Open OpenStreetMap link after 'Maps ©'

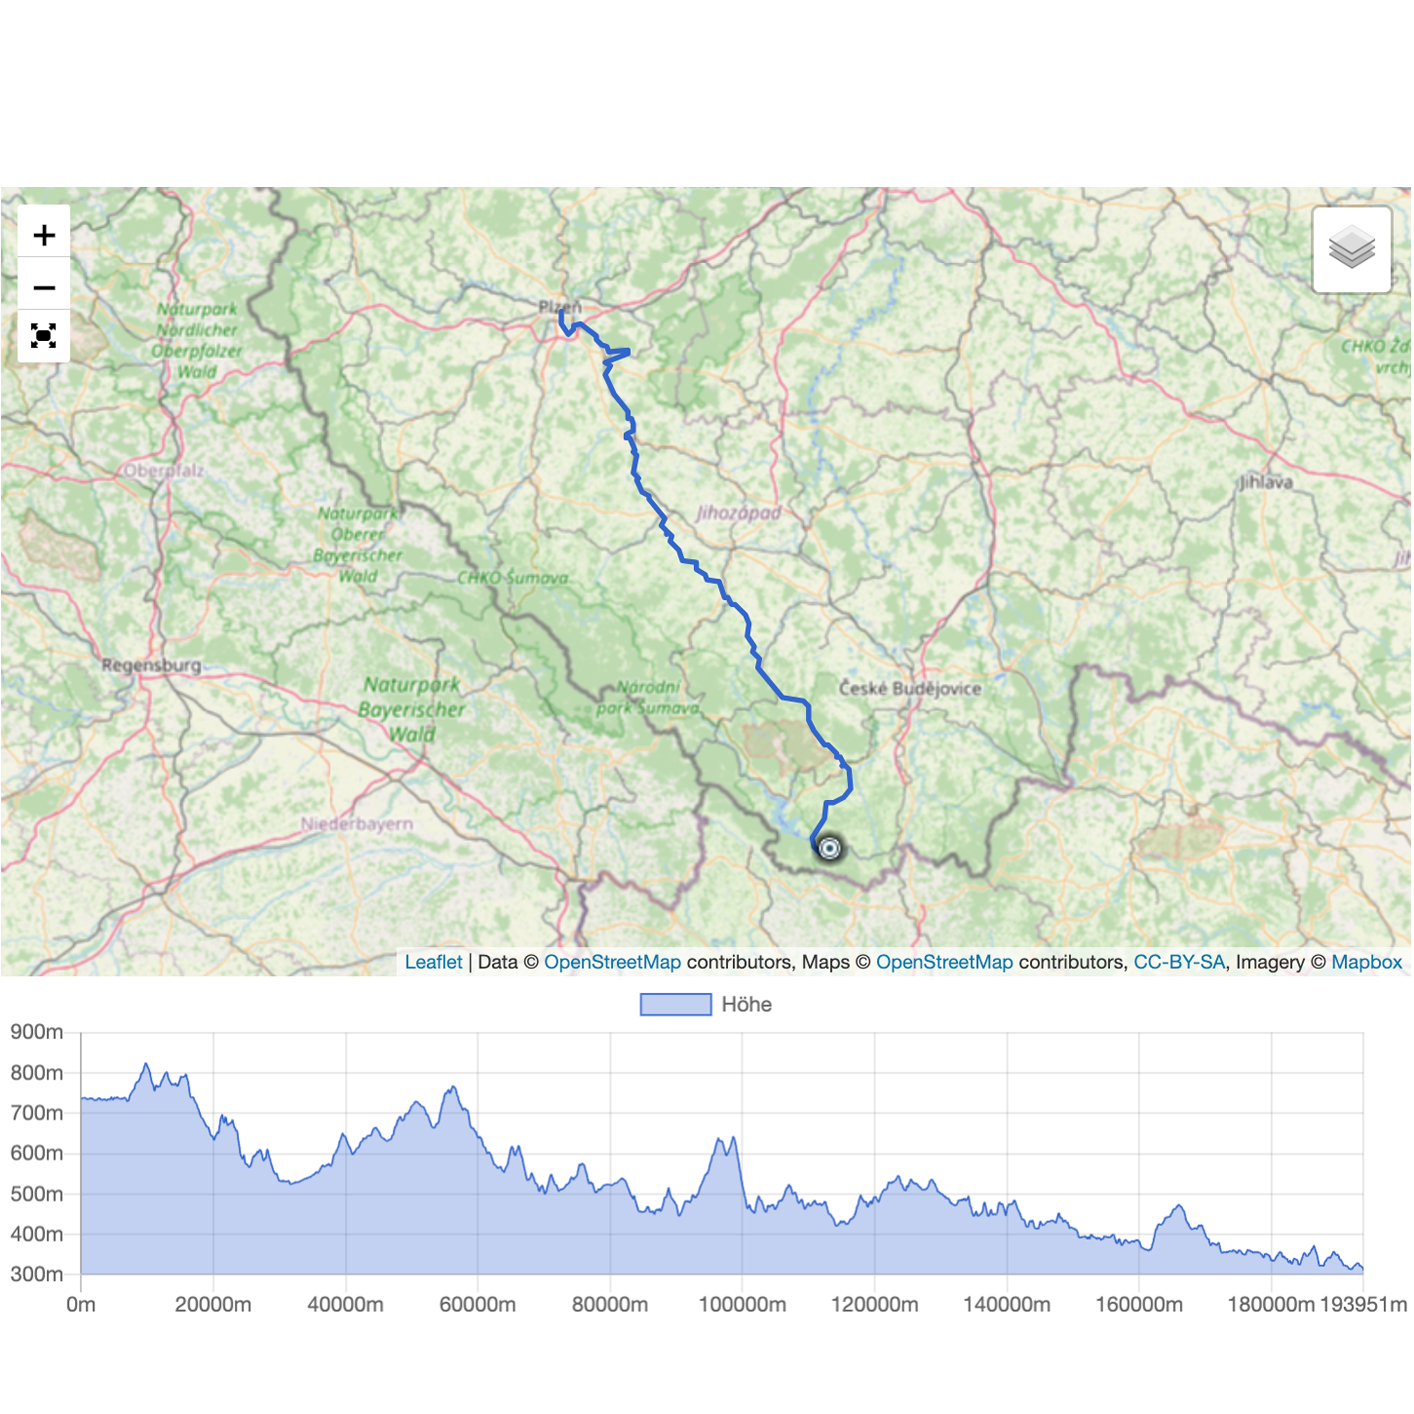coord(944,962)
